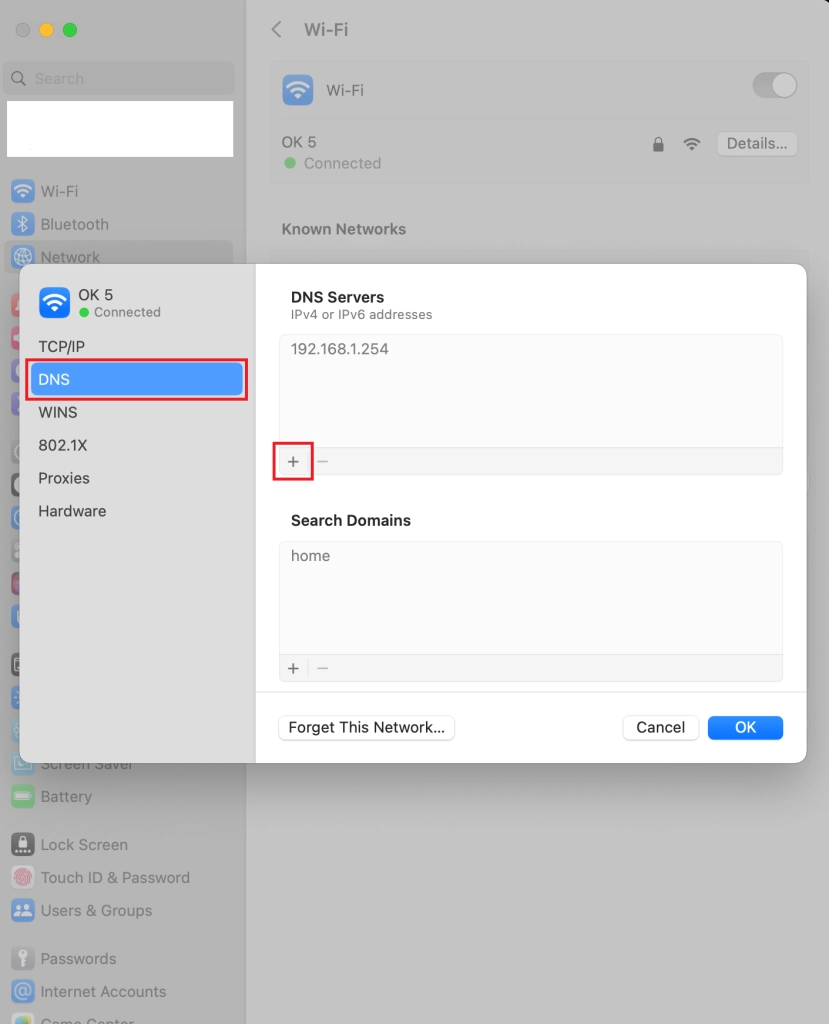Click the Search field in the sidebar
Viewport: 829px width, 1024px height.
coord(120,78)
